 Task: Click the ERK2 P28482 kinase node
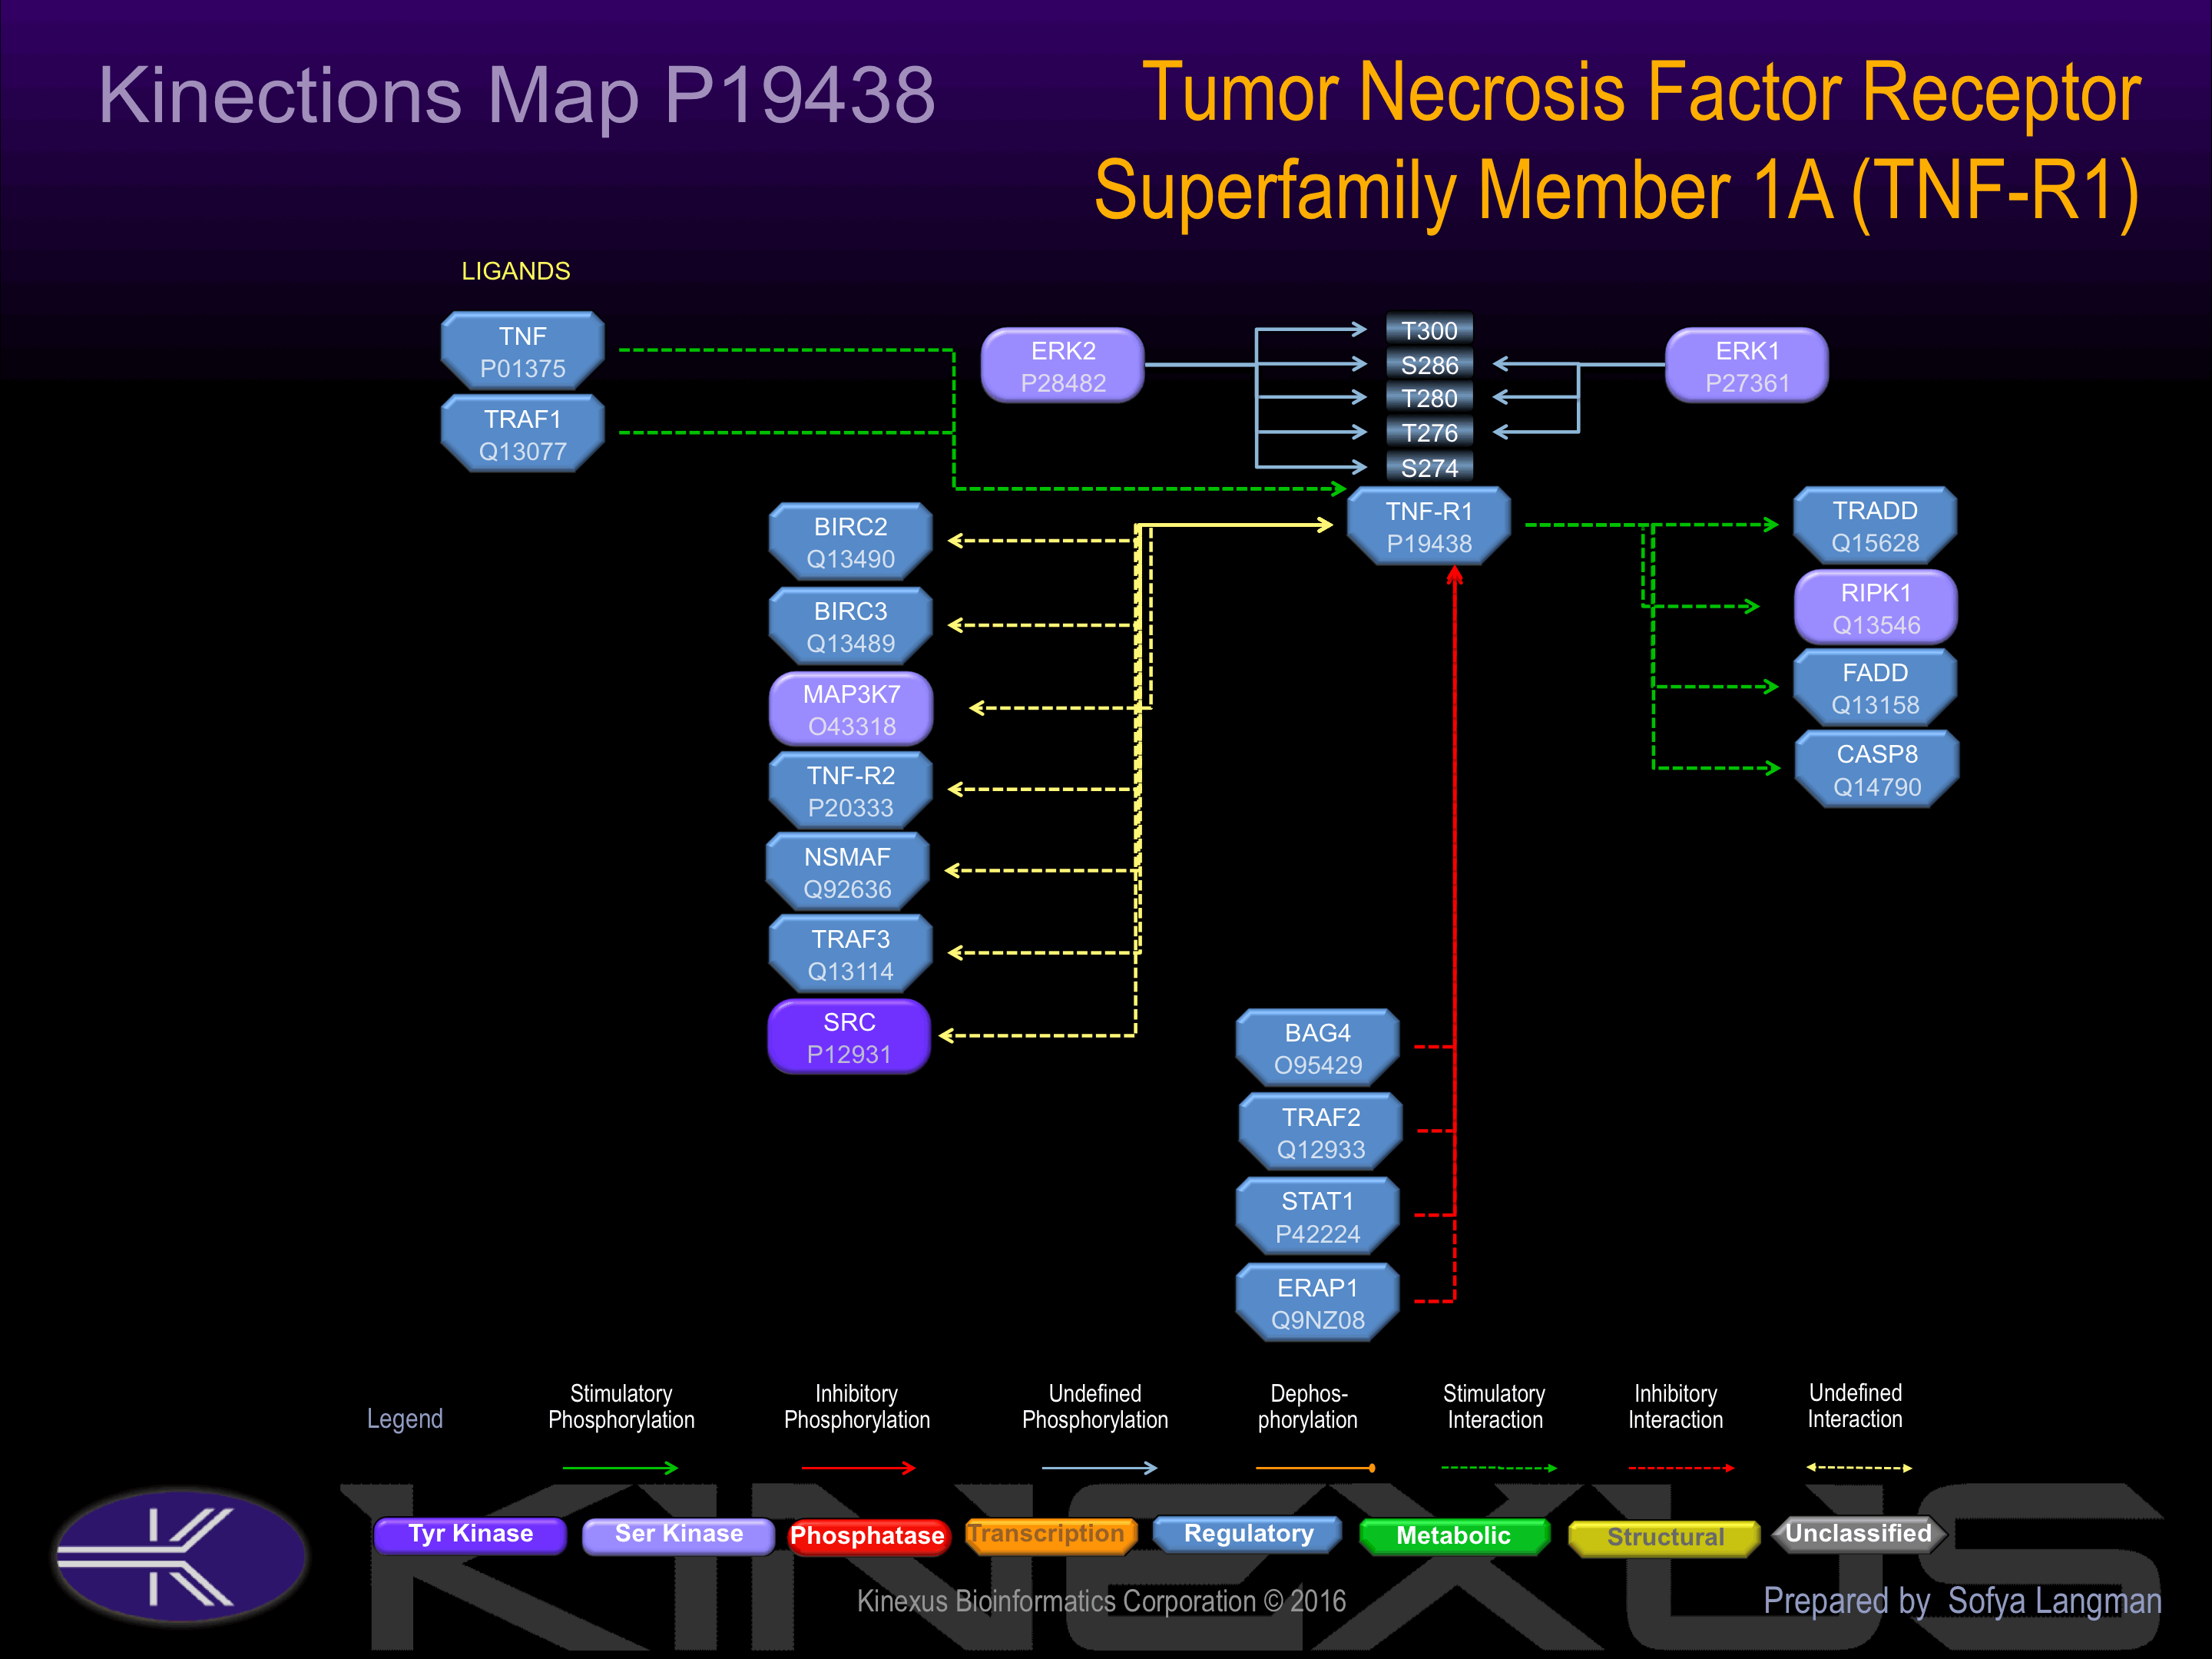[1062, 367]
